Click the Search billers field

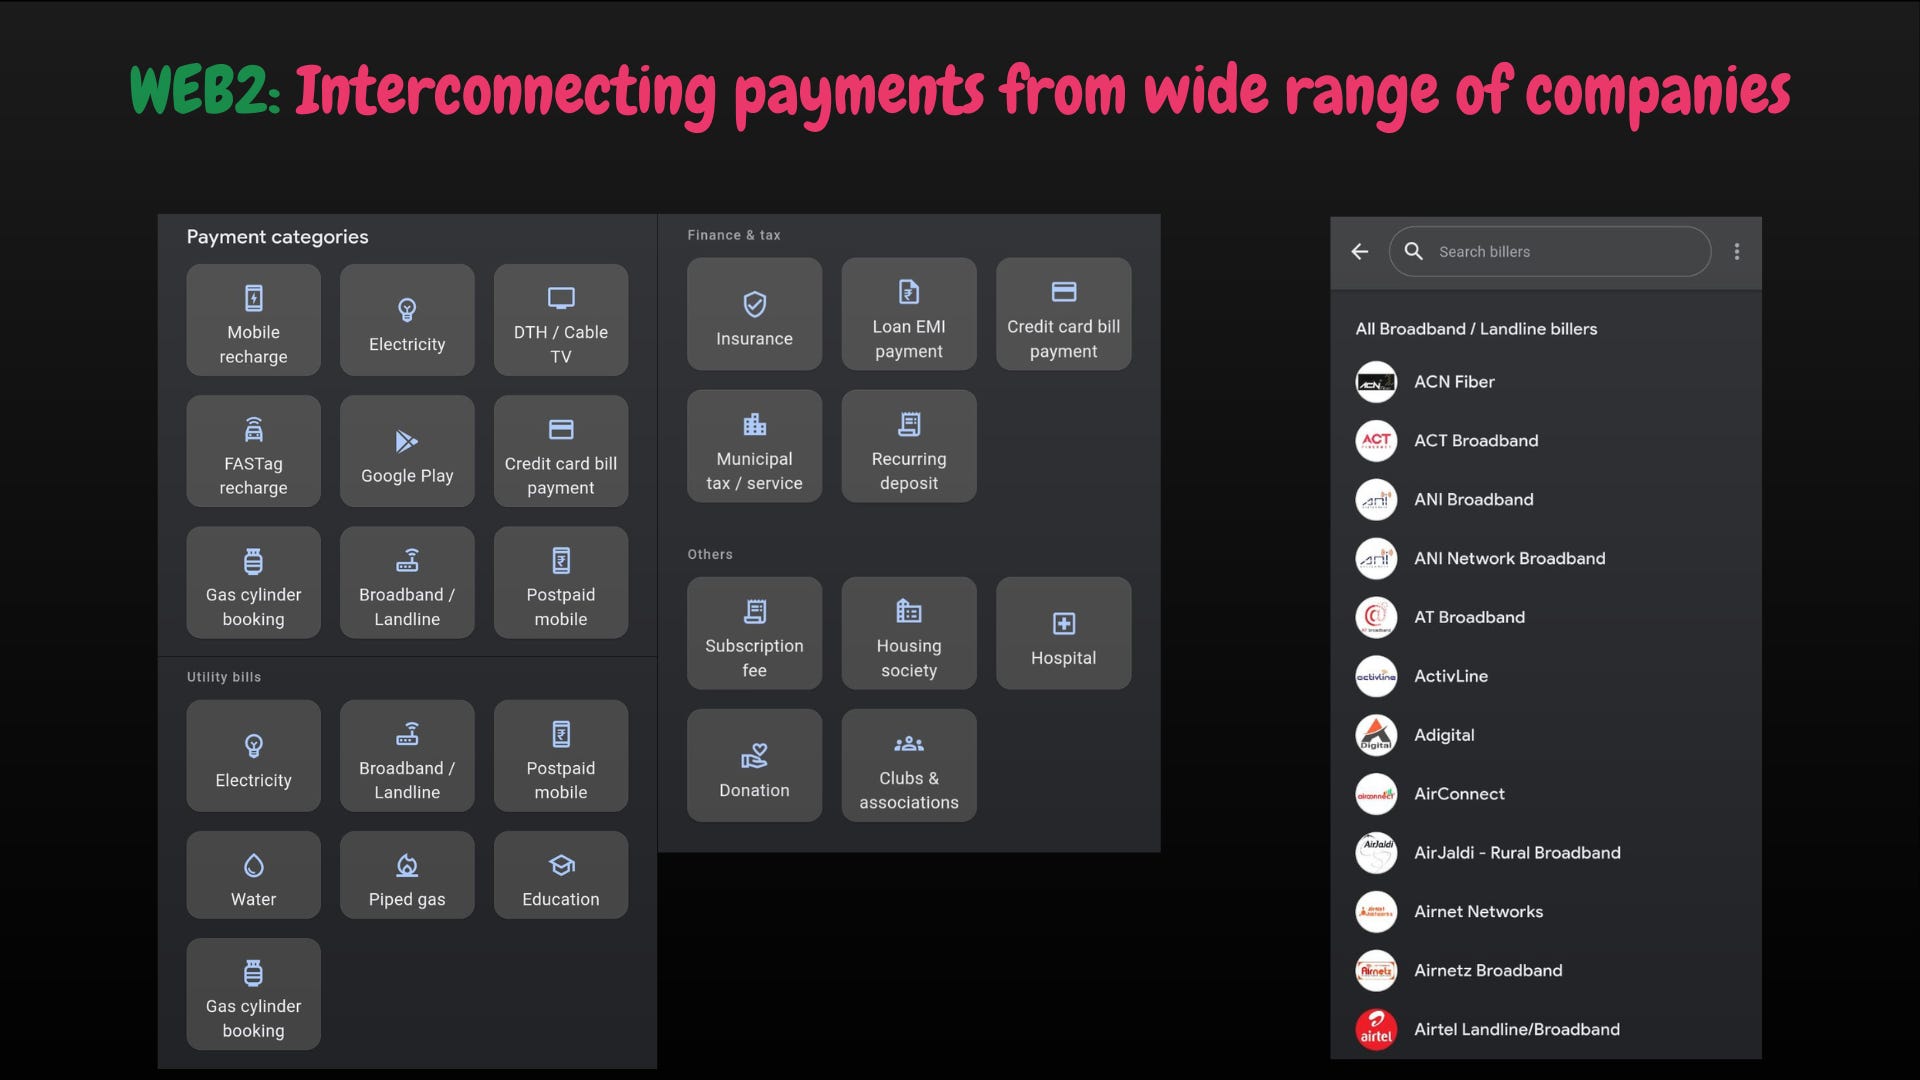1560,252
